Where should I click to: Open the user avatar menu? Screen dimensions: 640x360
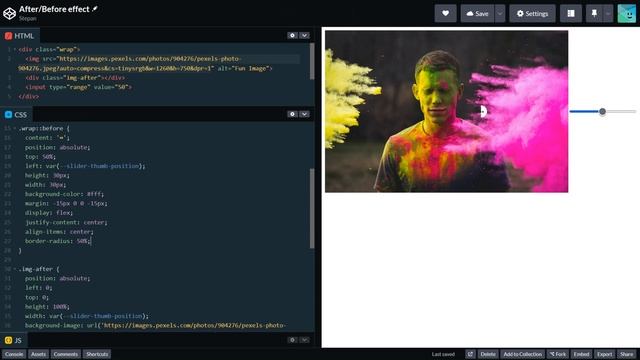tap(627, 13)
